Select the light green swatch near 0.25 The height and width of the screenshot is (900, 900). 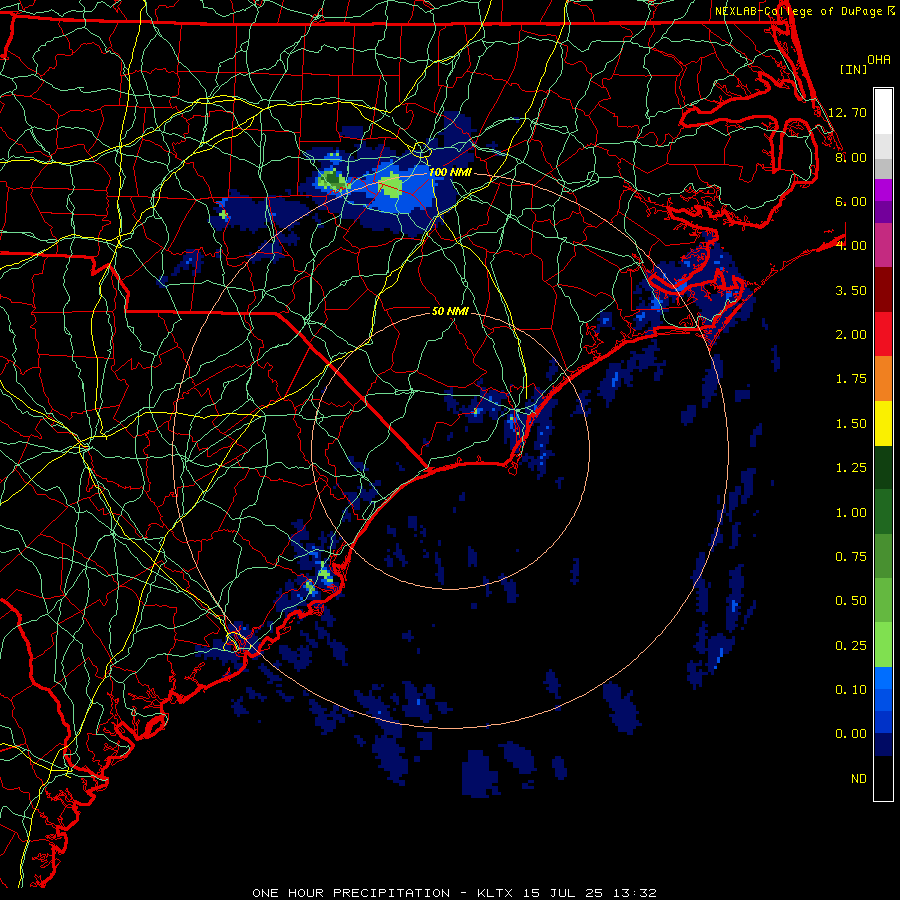pos(883,645)
